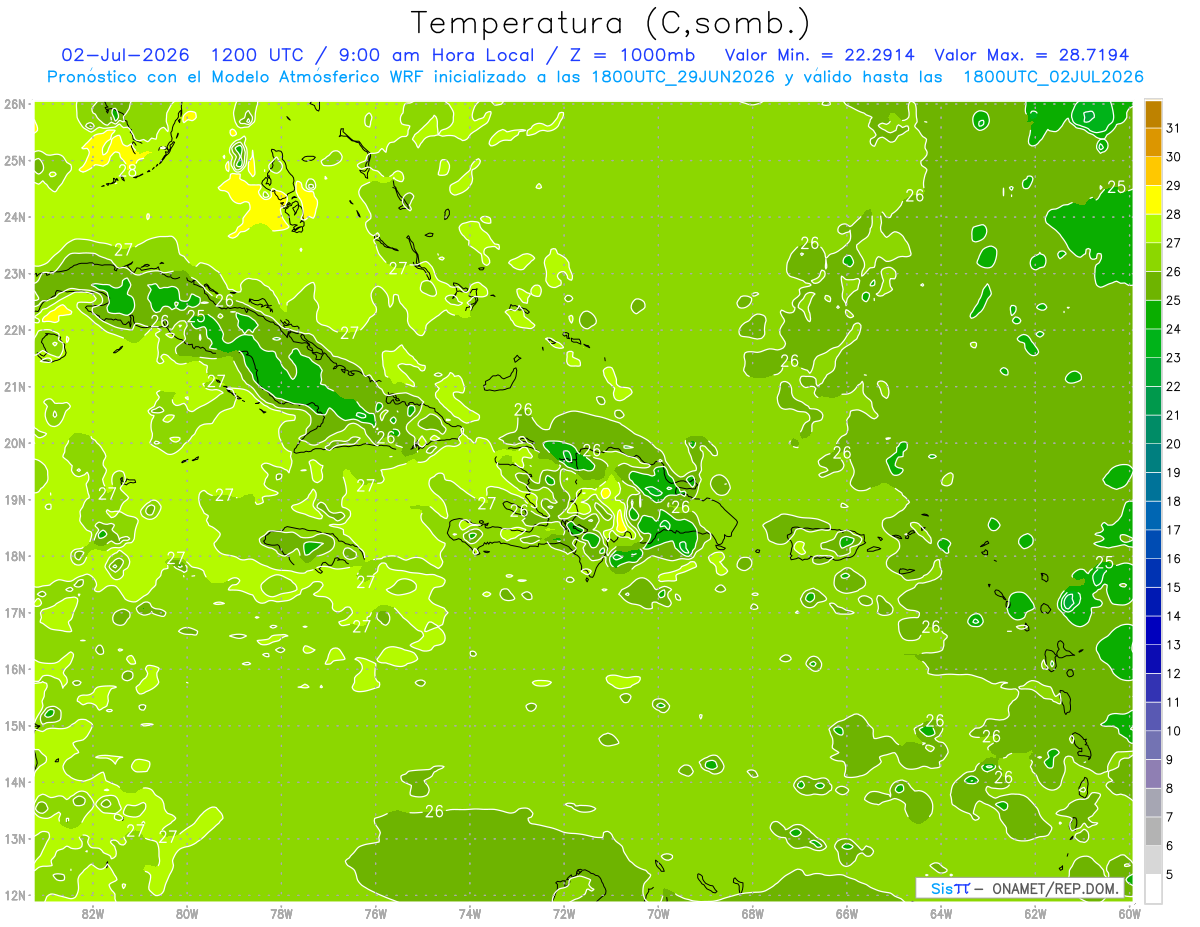Click the color bar scale value 10

click(1174, 731)
